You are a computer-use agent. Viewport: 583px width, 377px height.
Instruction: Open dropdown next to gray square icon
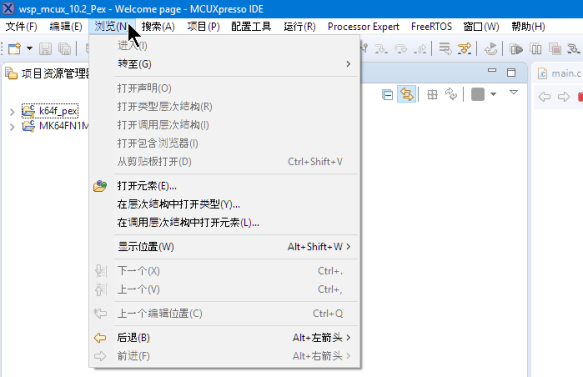click(493, 94)
